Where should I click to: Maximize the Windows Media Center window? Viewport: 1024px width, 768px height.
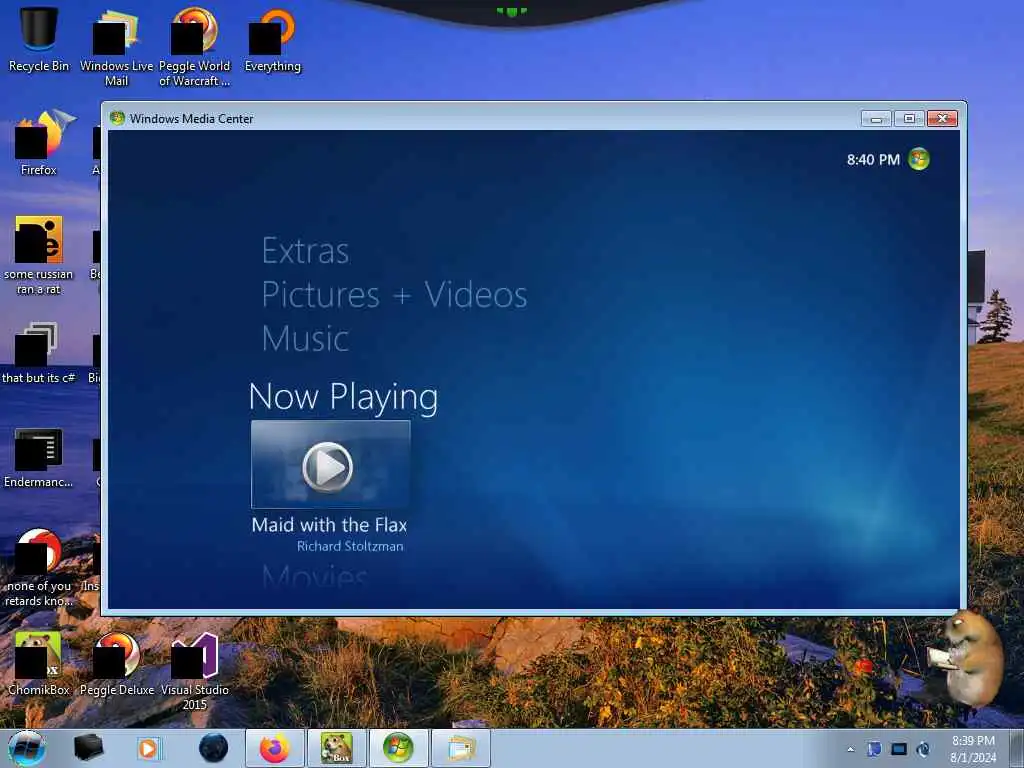tap(908, 119)
